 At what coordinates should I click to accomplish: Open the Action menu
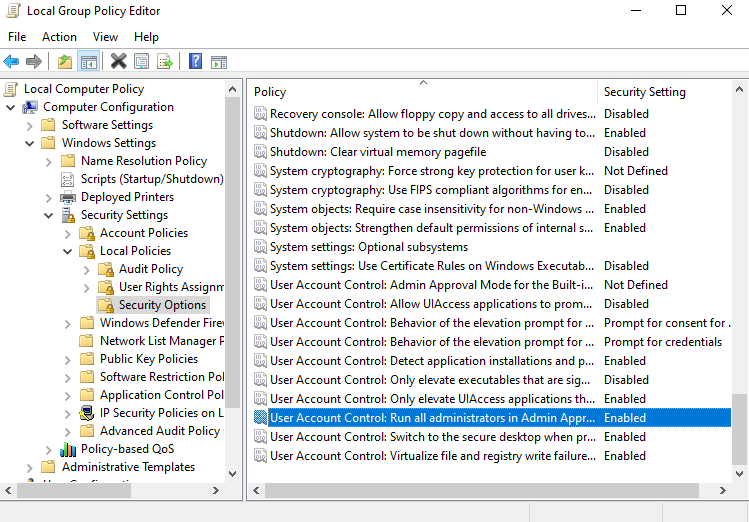[x=59, y=37]
